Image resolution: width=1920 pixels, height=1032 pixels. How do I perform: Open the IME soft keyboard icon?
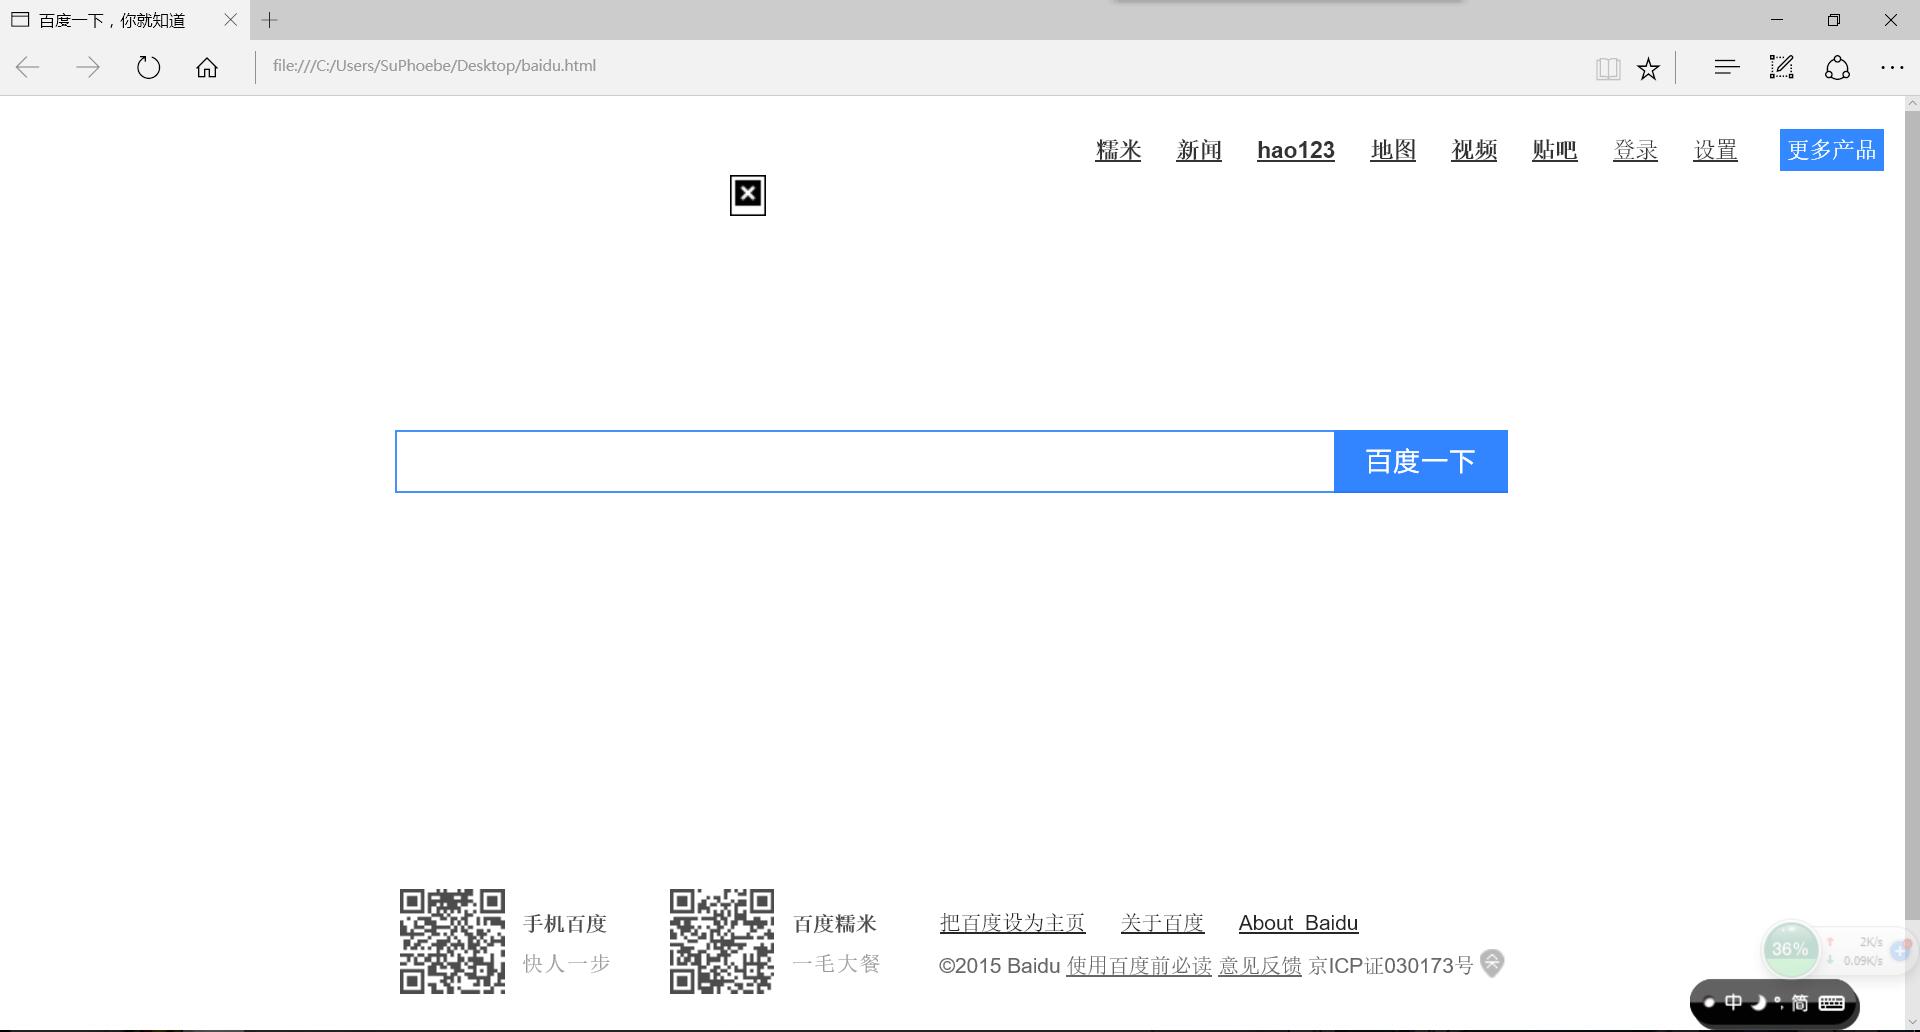tap(1832, 1002)
